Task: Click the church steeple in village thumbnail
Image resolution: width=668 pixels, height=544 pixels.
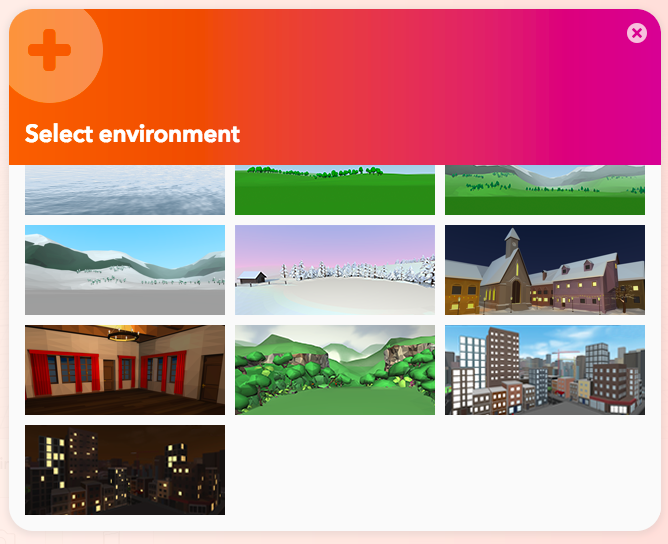Action: 512,241
